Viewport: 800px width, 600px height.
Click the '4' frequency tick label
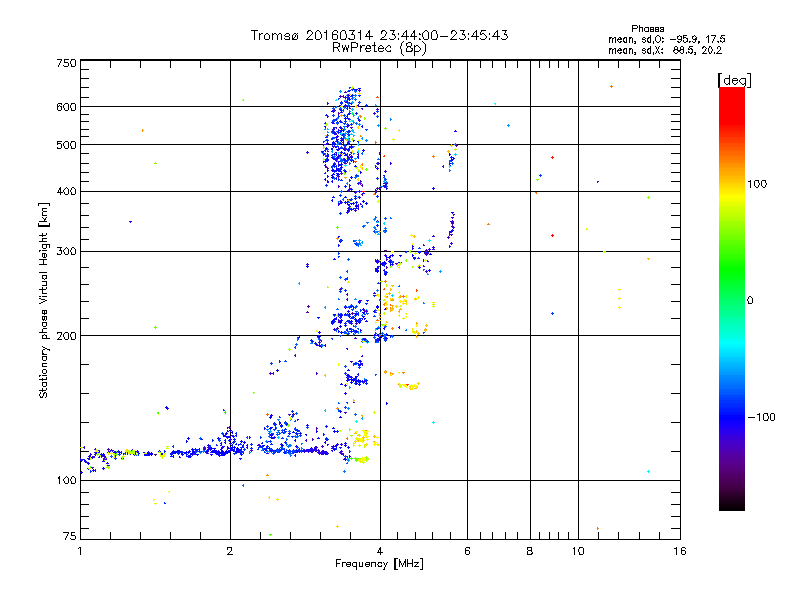click(x=380, y=551)
